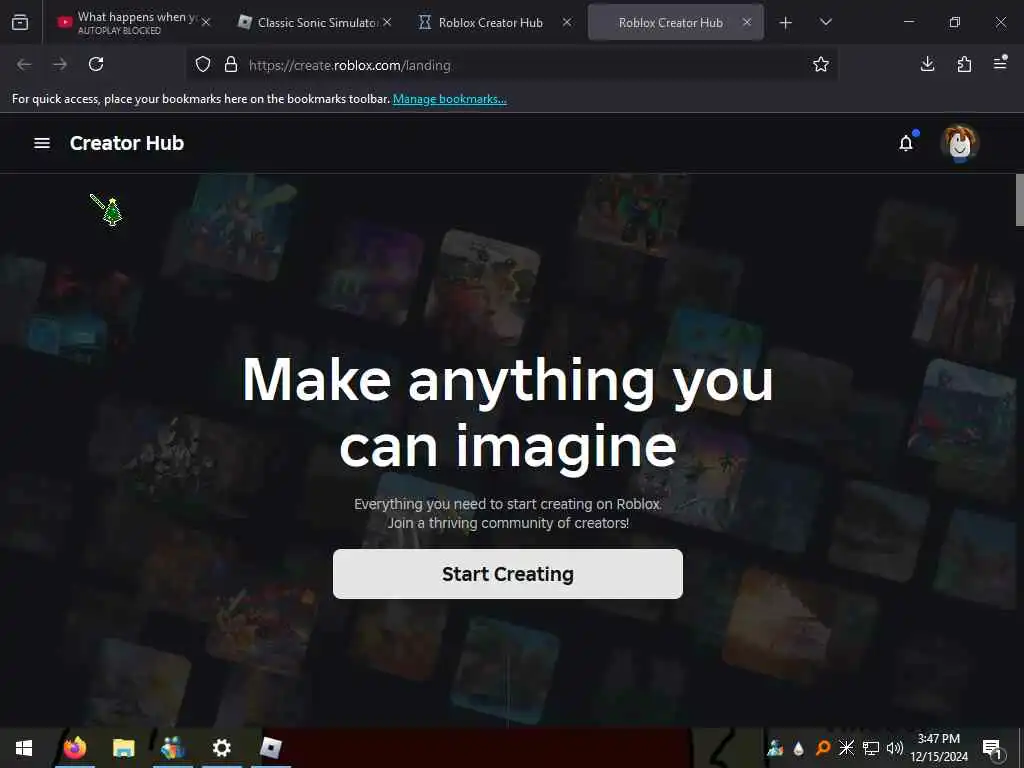Open the Creator Hub hamburger menu
Screen dimensions: 1024x768
(x=42, y=143)
